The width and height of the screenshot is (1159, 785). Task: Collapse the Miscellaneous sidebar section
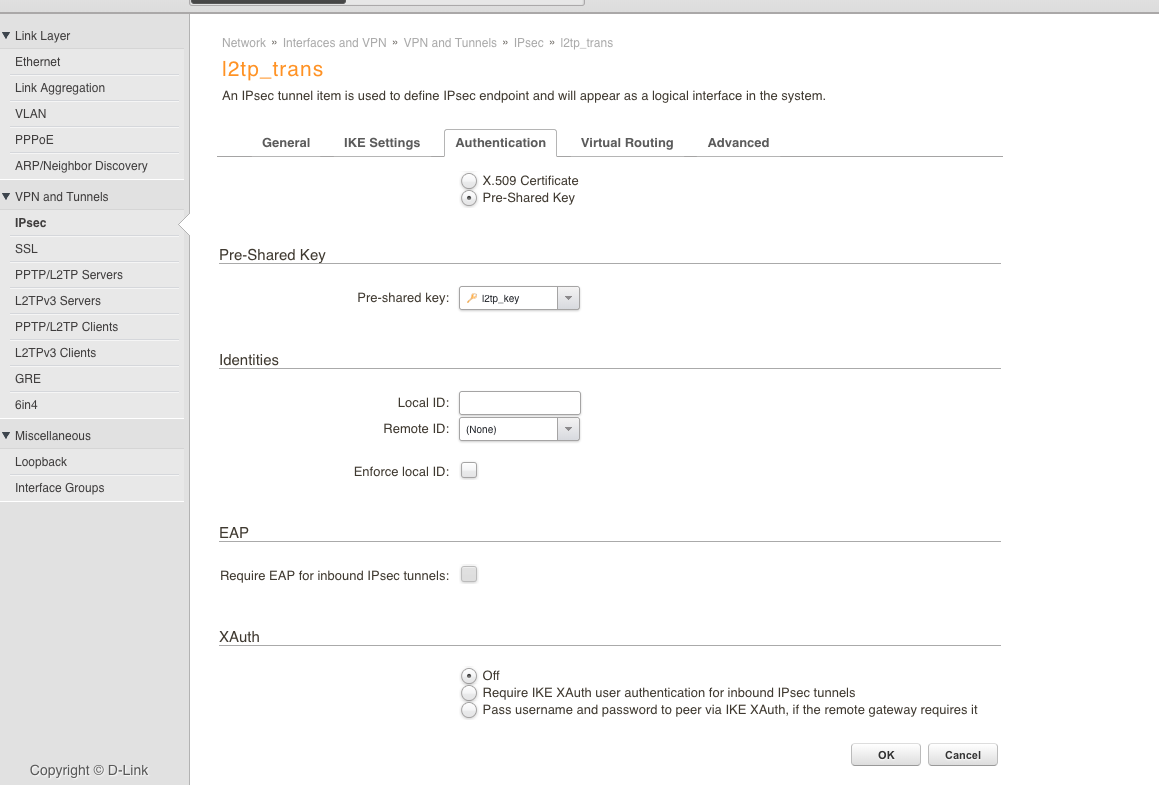(7, 436)
